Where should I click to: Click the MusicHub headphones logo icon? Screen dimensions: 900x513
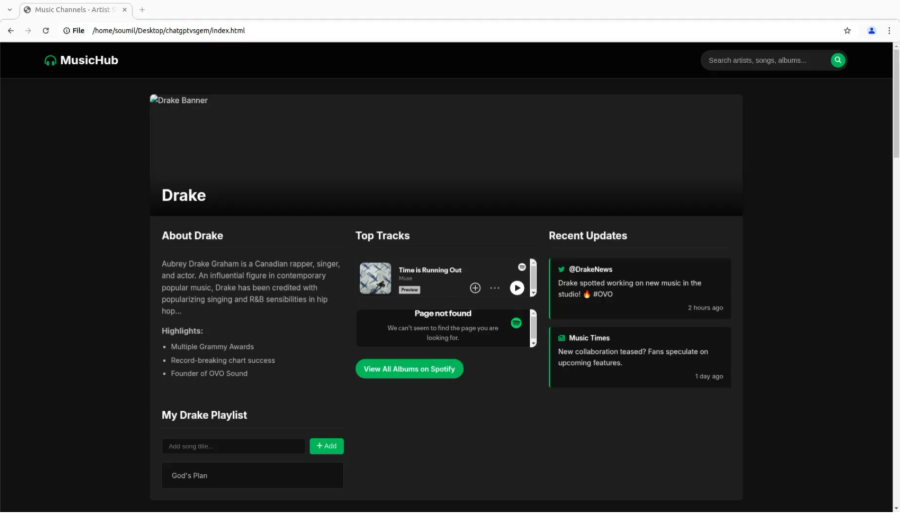click(50, 60)
